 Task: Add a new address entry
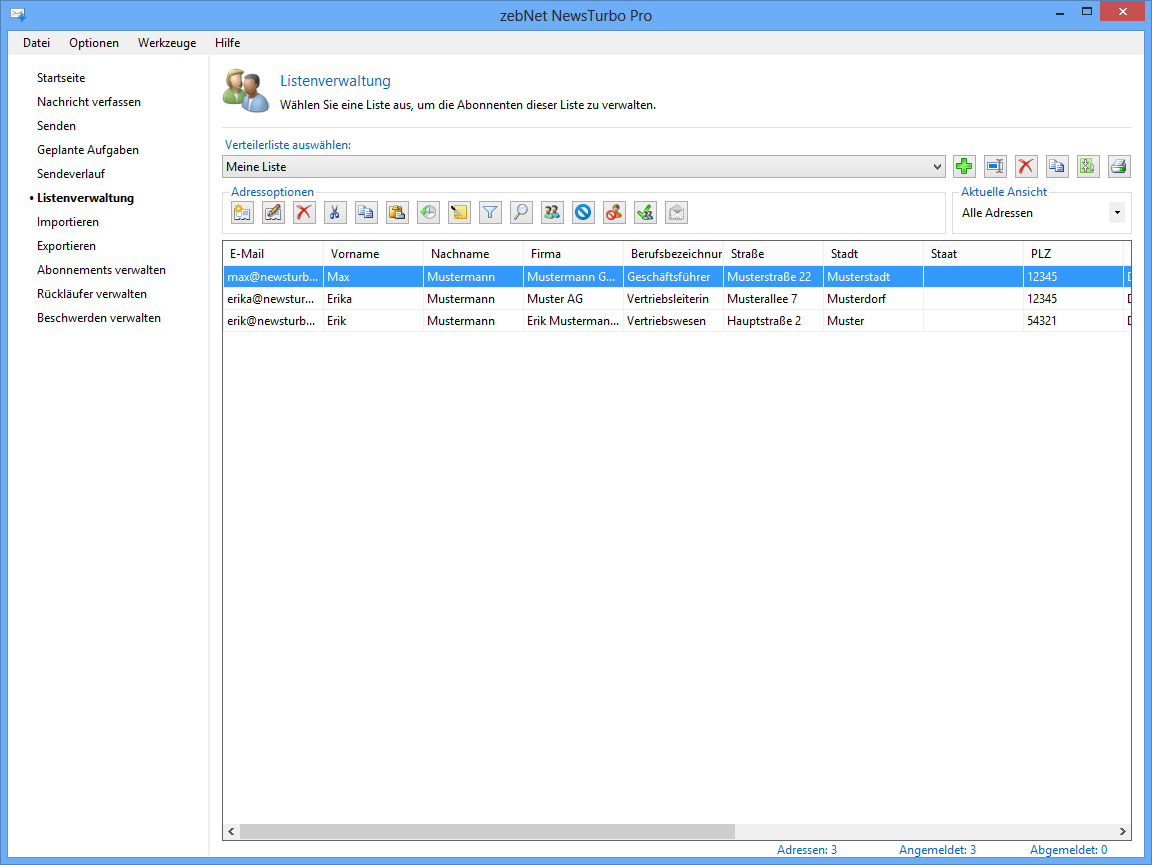[x=242, y=213]
